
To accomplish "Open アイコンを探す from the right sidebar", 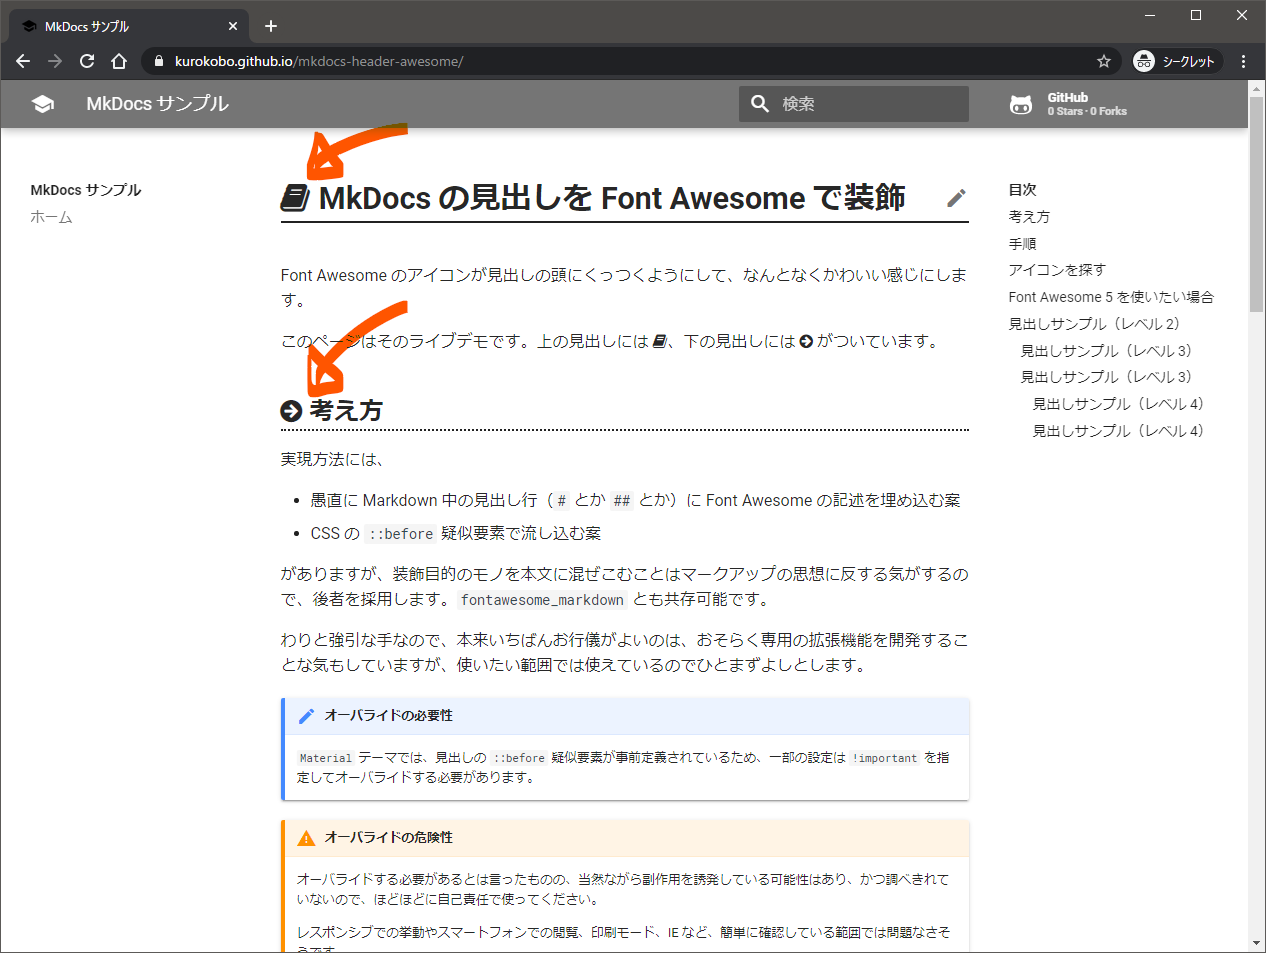I will tap(1055, 270).
